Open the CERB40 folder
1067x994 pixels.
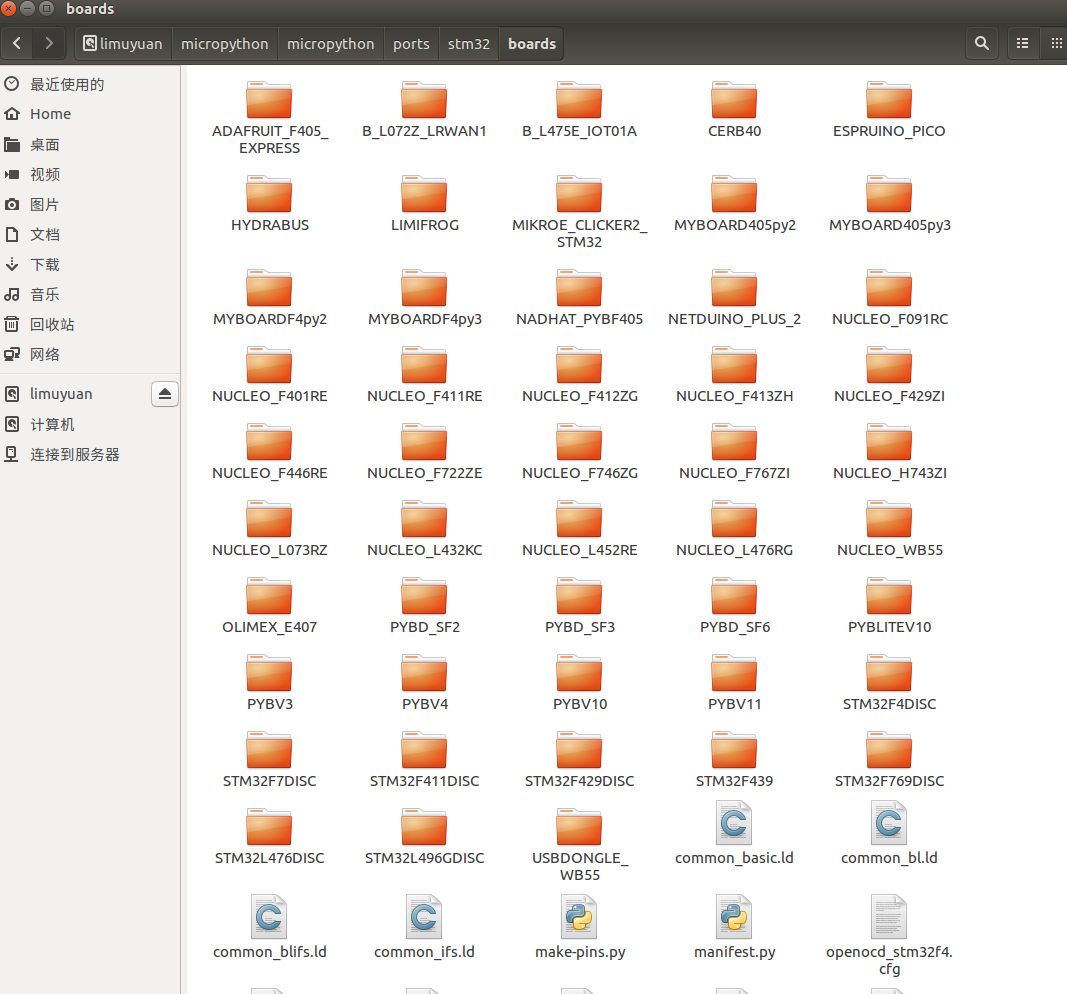point(734,110)
